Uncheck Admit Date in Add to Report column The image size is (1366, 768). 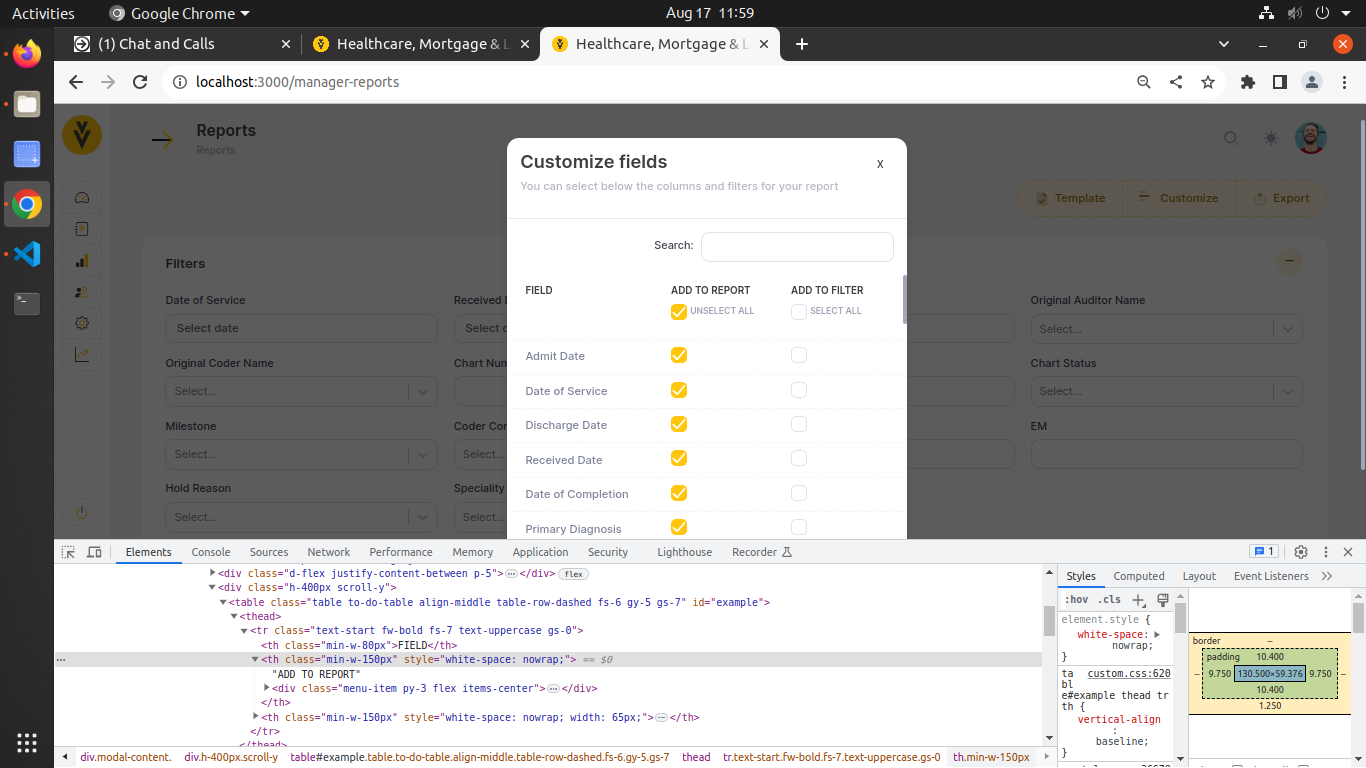679,356
